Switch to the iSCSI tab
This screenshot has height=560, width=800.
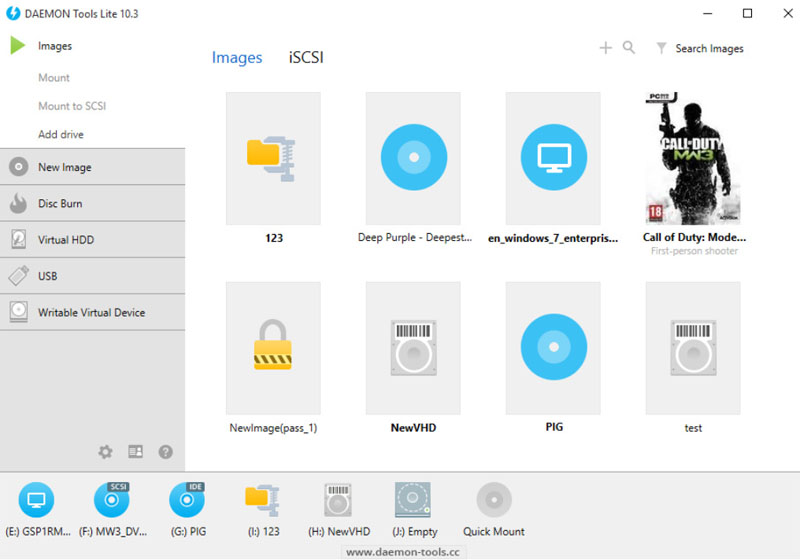coord(306,57)
